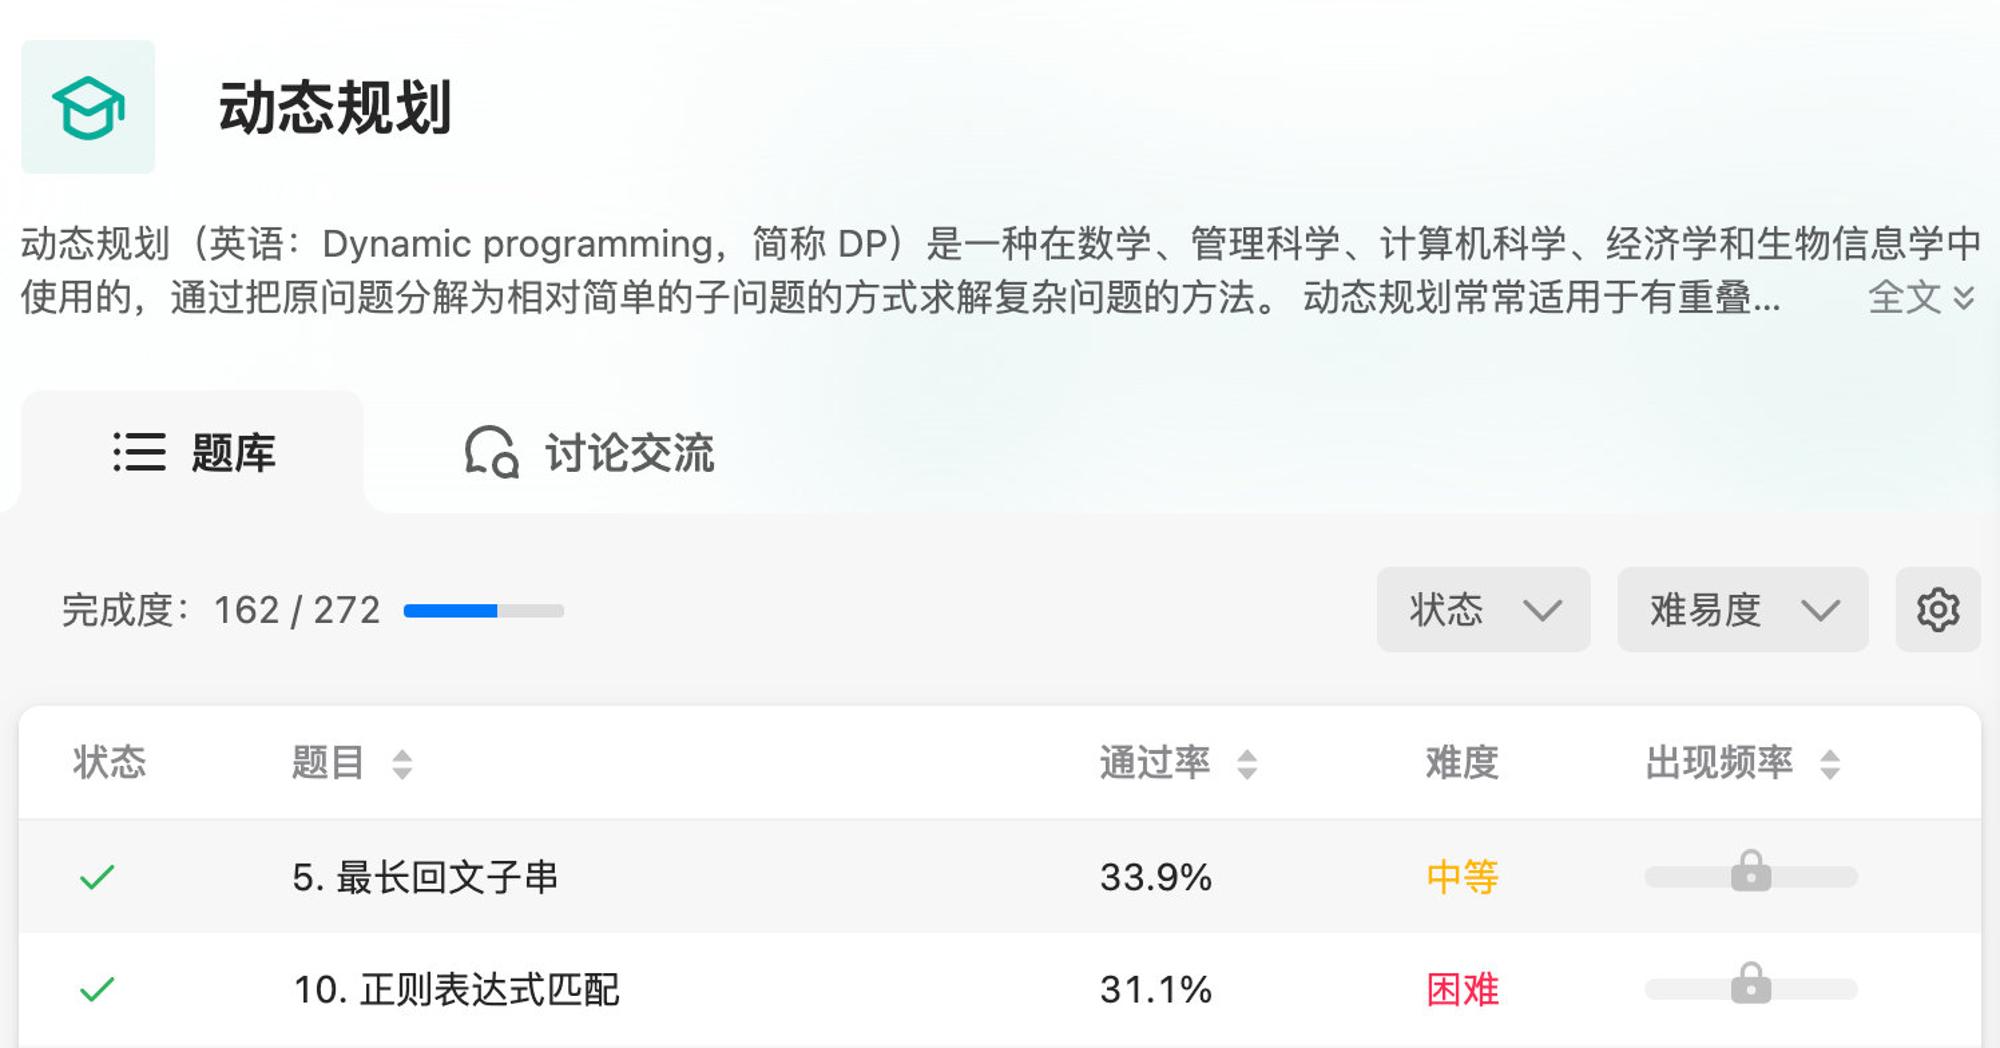The height and width of the screenshot is (1048, 2000).
Task: Open the settings gear icon
Action: click(1937, 610)
